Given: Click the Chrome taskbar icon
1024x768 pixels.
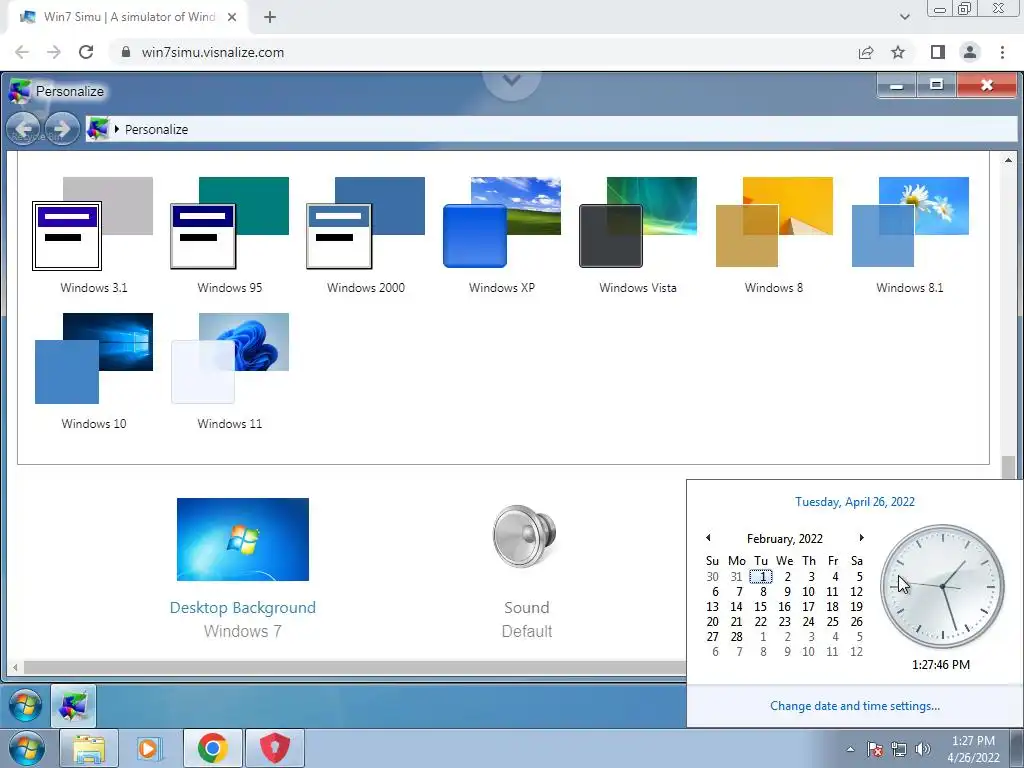Looking at the screenshot, I should click(213, 748).
